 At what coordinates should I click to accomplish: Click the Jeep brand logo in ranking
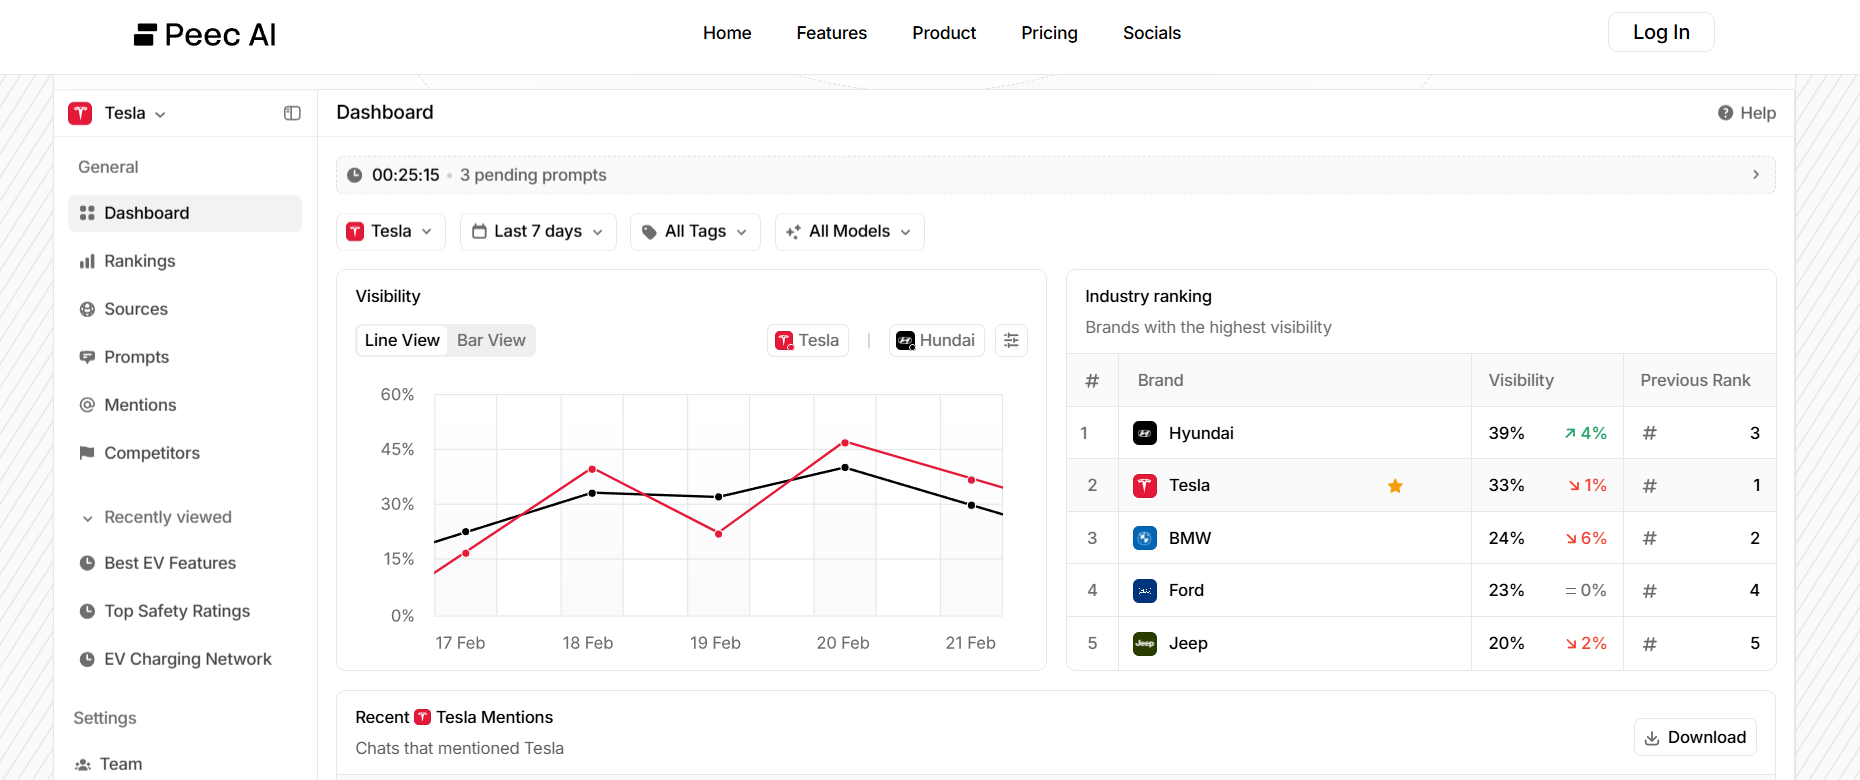[1145, 643]
